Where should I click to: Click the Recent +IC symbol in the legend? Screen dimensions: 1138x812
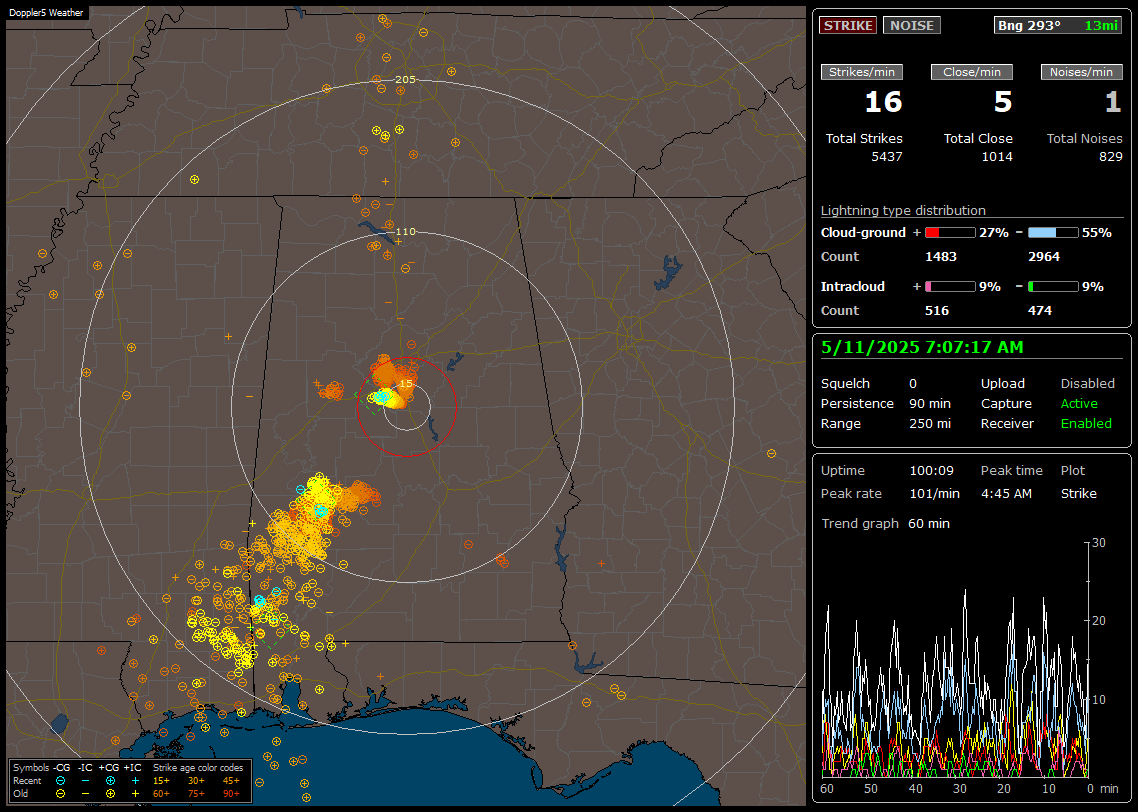click(x=136, y=781)
